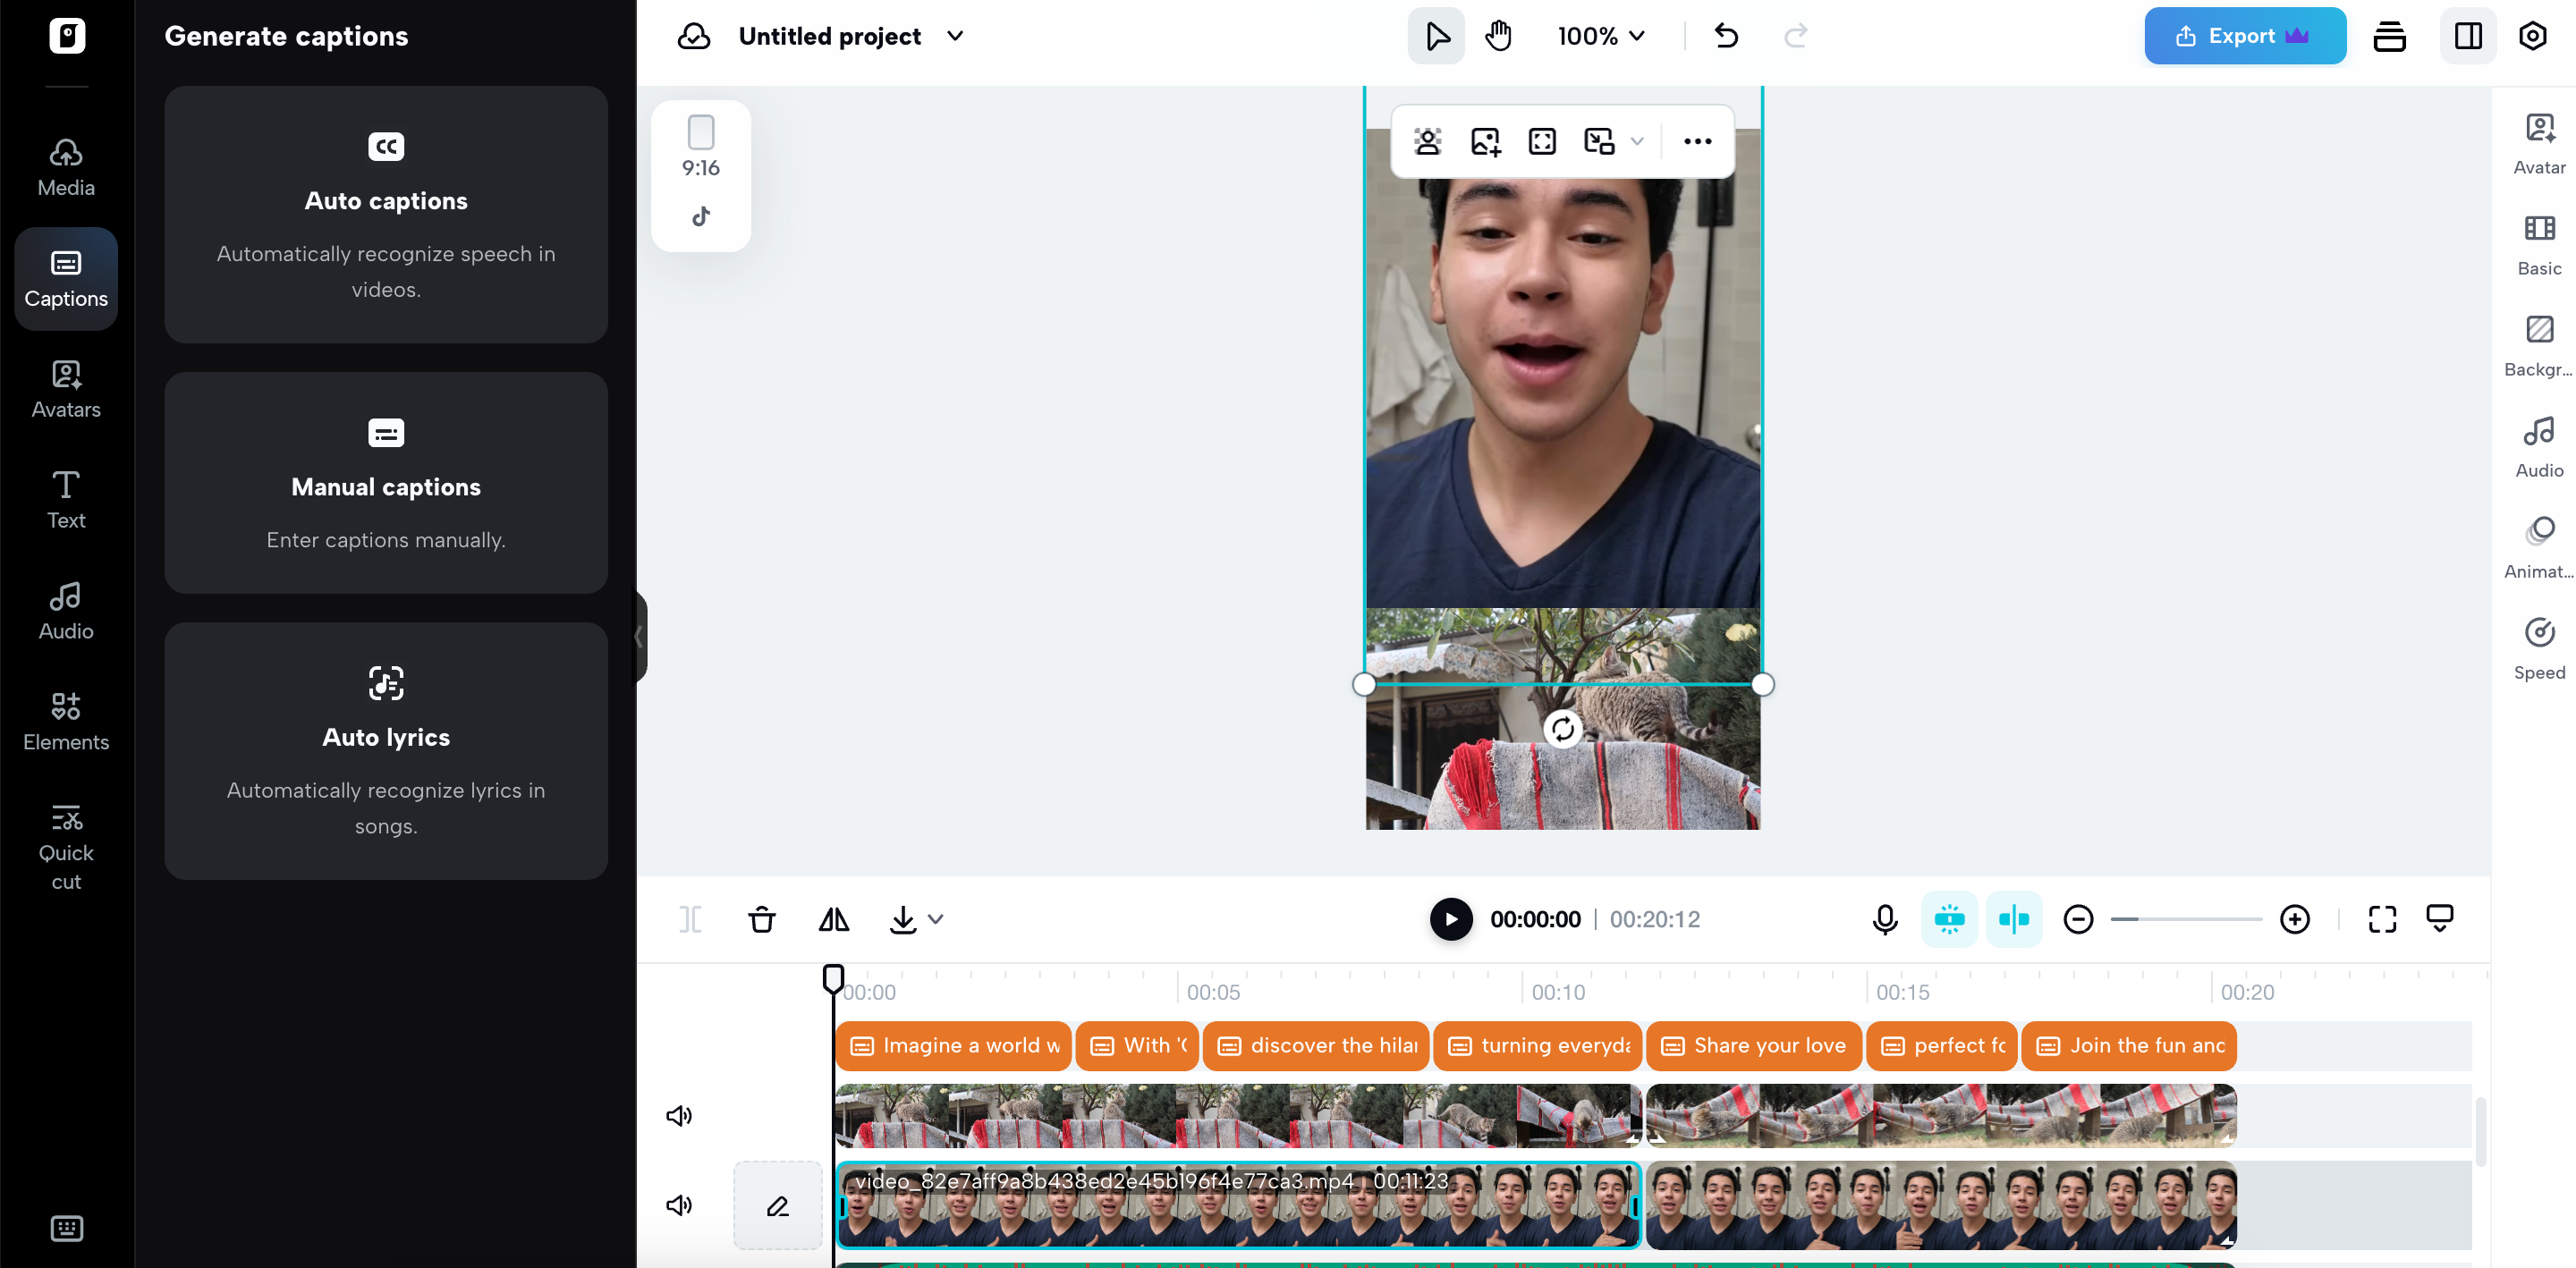Mute the selfie video track
Screen dimensions: 2576x1268
(x=679, y=1205)
